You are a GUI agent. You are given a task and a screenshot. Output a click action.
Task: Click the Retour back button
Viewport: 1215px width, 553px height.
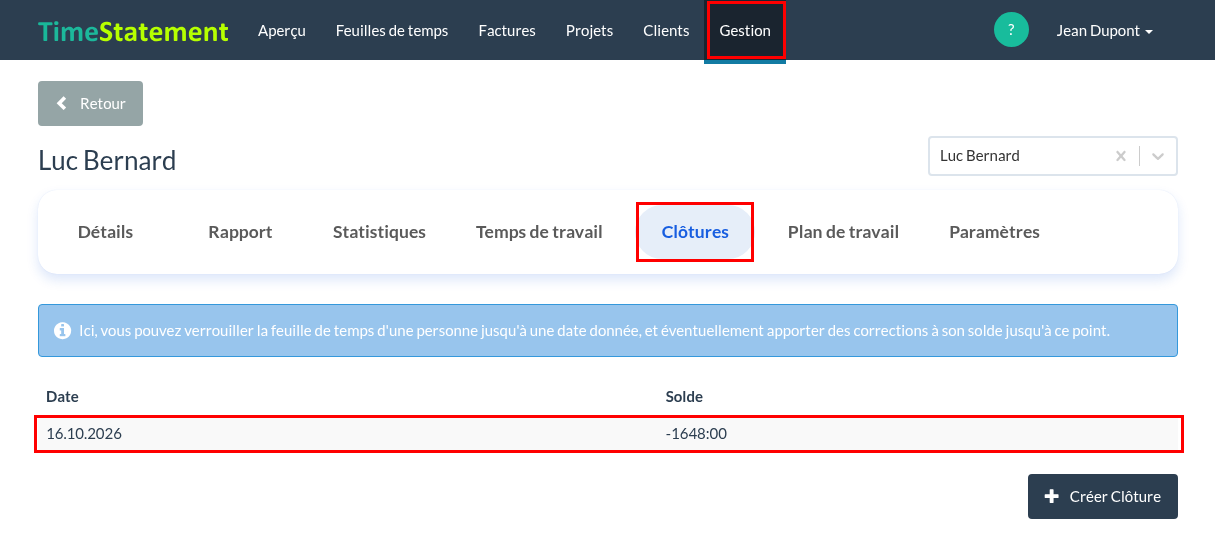coord(90,104)
